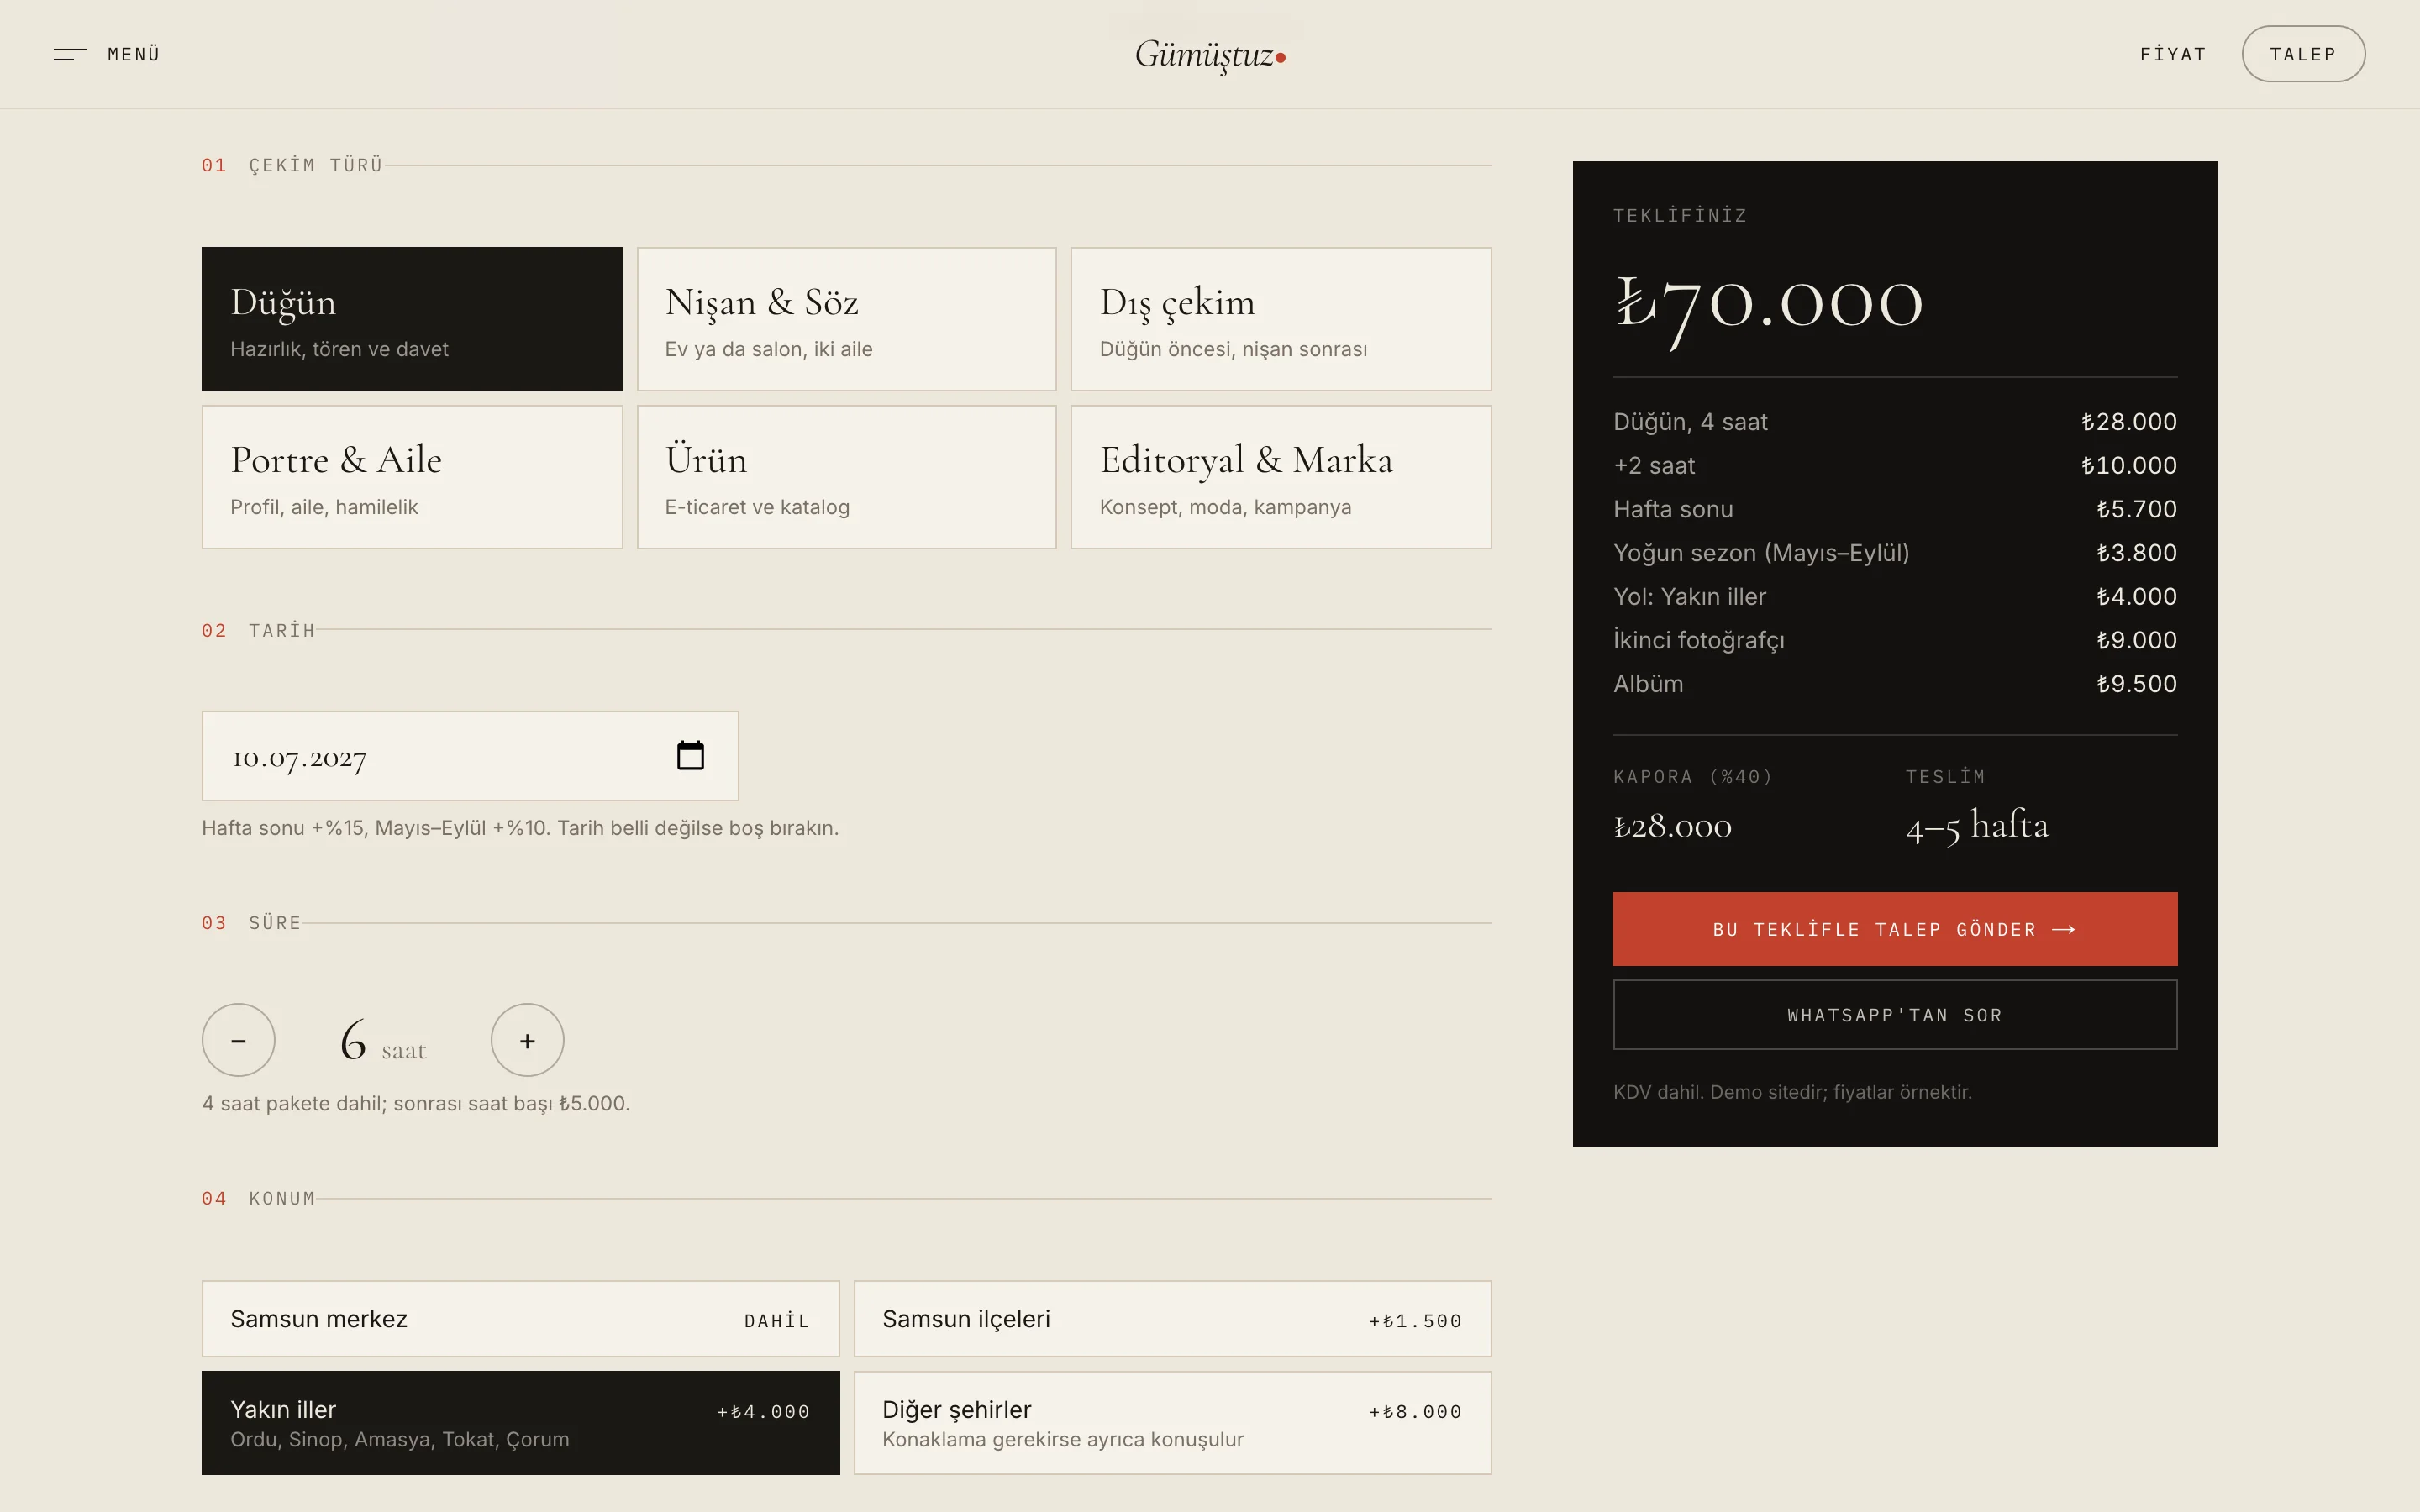Click the '04 KONUM' section heading

258,1198
